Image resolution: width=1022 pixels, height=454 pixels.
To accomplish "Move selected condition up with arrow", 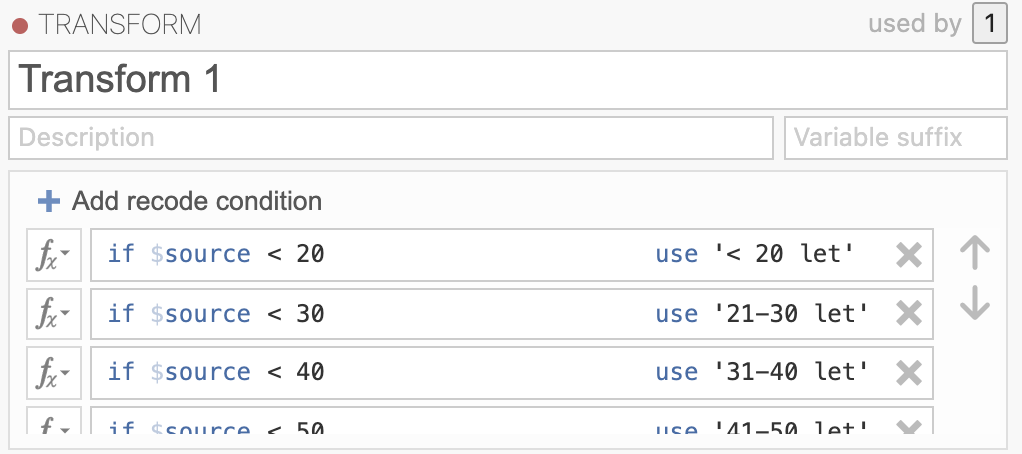I will [975, 252].
